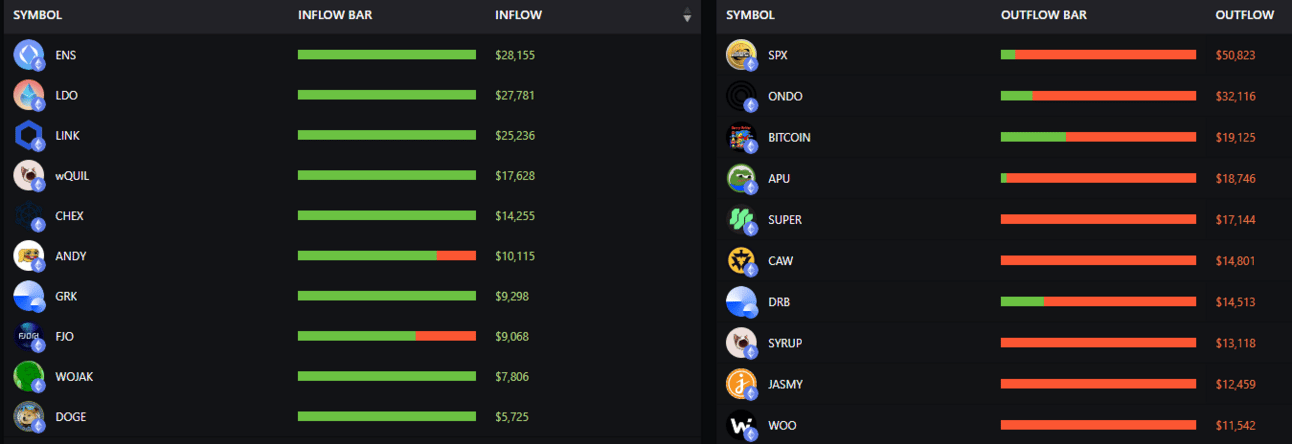Select the ENS symbol name
Image resolution: width=1292 pixels, height=444 pixels.
66,55
